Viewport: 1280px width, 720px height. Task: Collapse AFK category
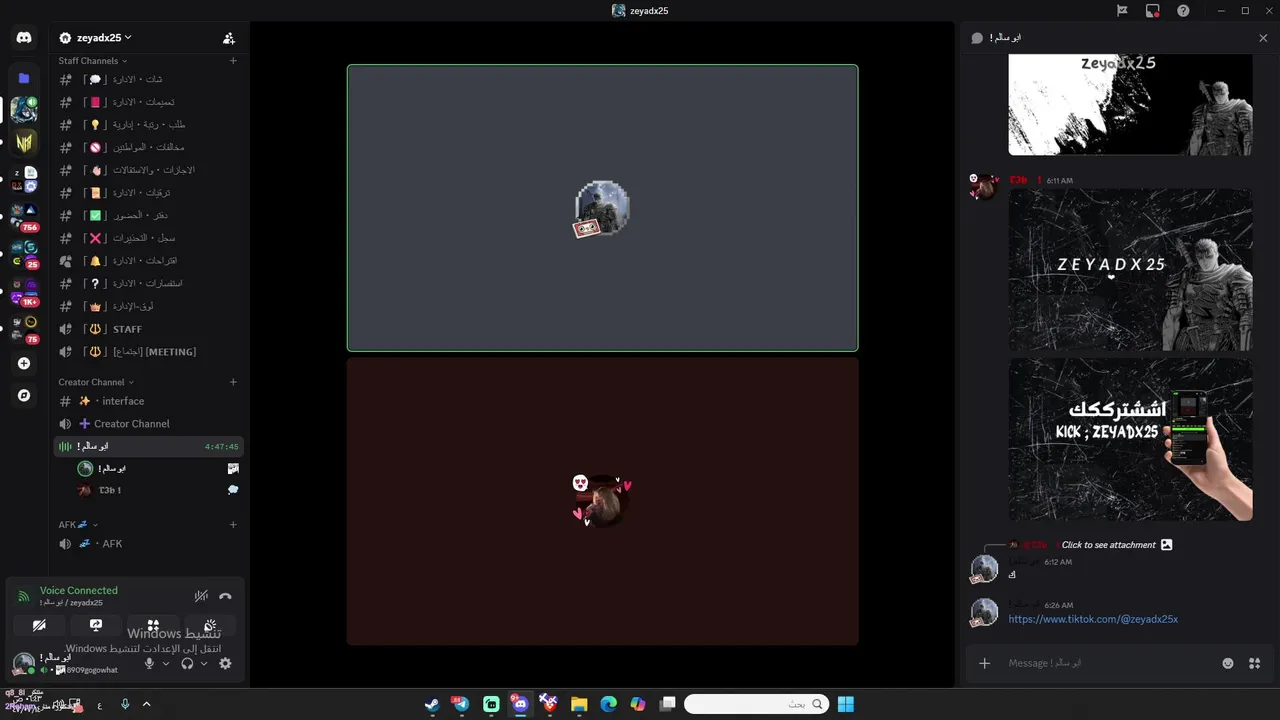(78, 524)
